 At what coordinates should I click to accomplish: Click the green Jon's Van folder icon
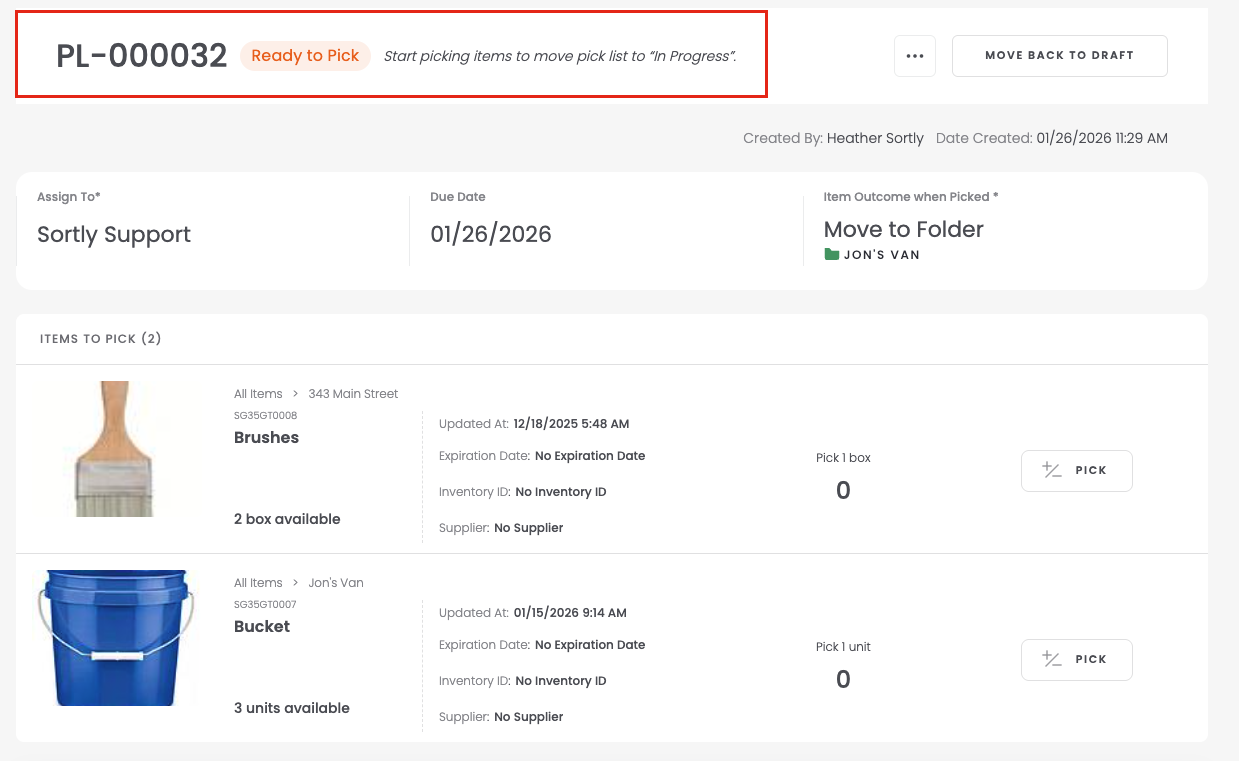831,255
